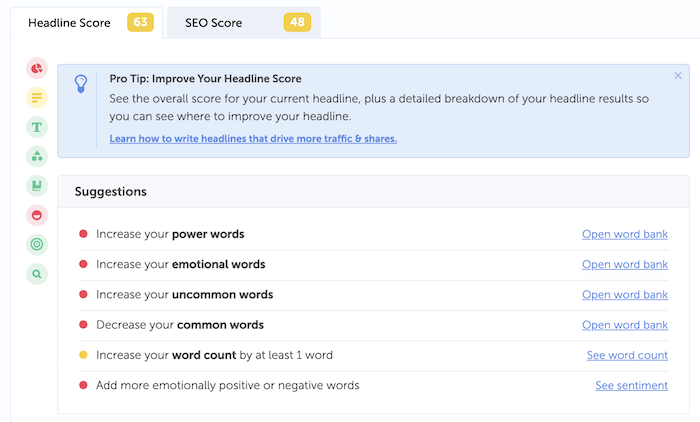
Task: Click the red pie chart sidebar icon
Action: click(x=37, y=68)
